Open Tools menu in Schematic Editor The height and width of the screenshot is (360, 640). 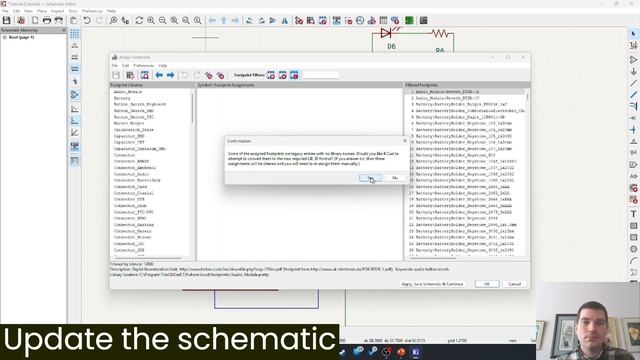click(73, 11)
